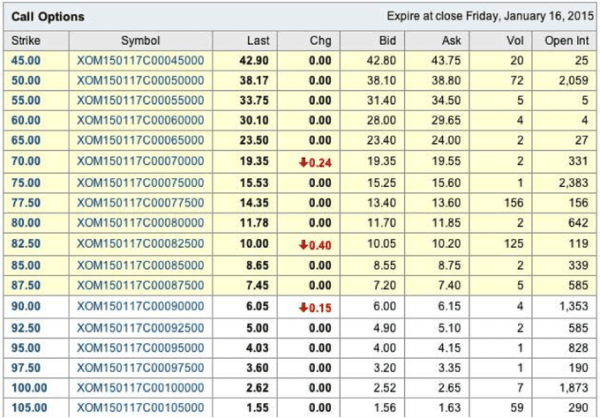Screen dimensions: 600x418
Task: Open the 45.00 strike price link
Action: tap(25, 60)
